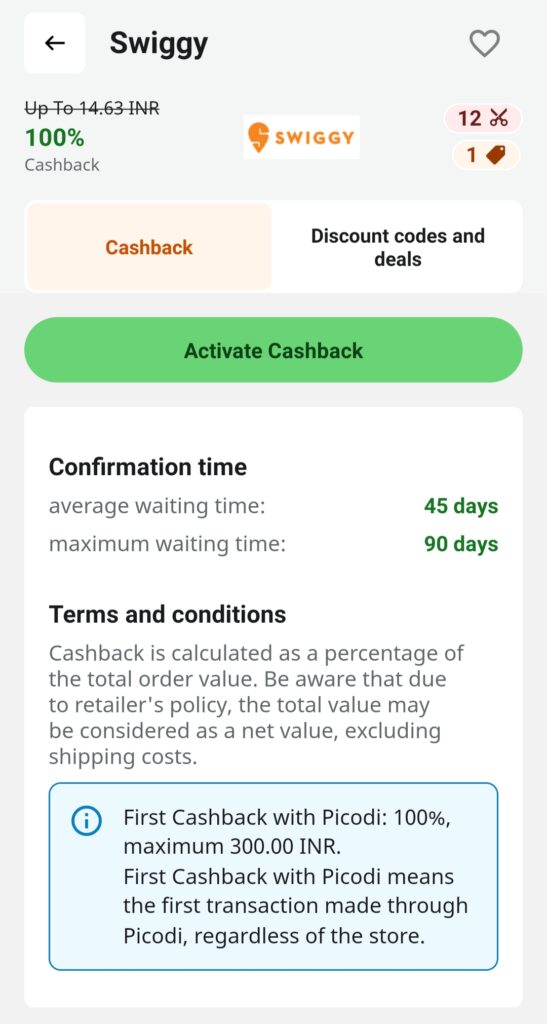547x1024 pixels.
Task: Tap the First Cashback with Picodi notice
Action: [x=274, y=876]
